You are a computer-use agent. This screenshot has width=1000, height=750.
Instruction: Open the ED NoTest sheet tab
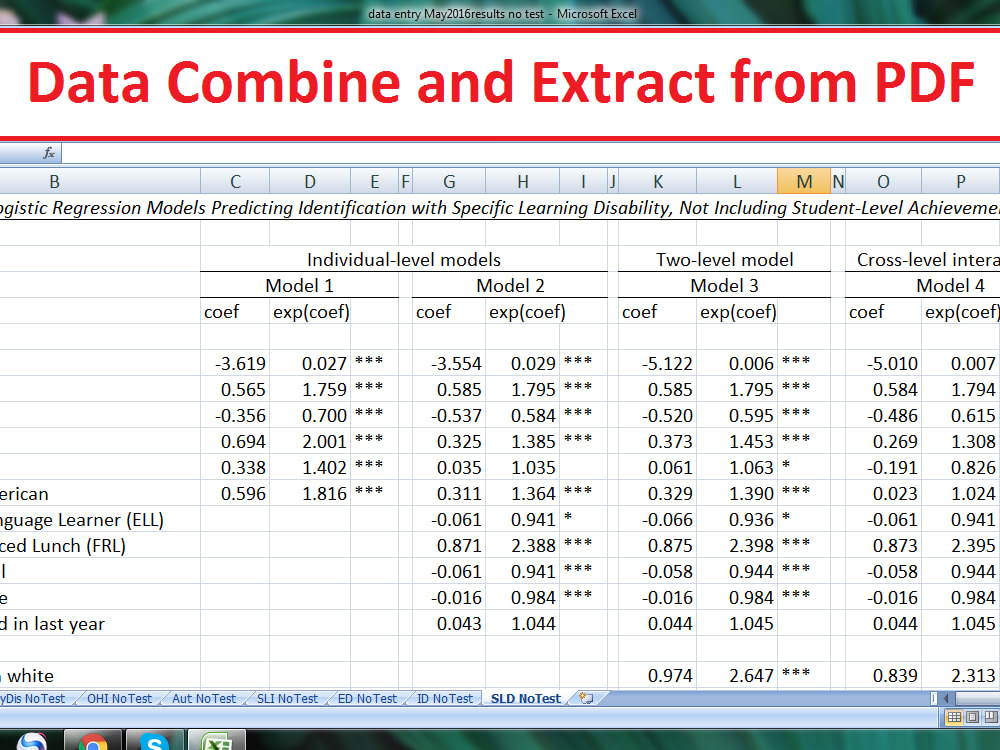click(x=367, y=698)
